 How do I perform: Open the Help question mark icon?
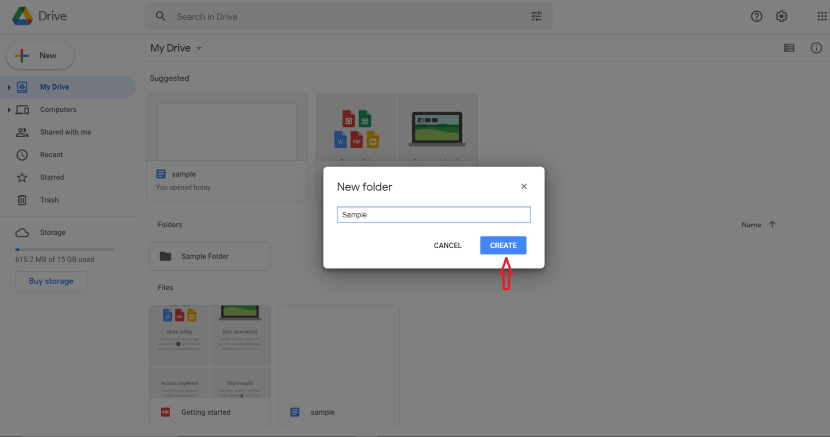[756, 16]
